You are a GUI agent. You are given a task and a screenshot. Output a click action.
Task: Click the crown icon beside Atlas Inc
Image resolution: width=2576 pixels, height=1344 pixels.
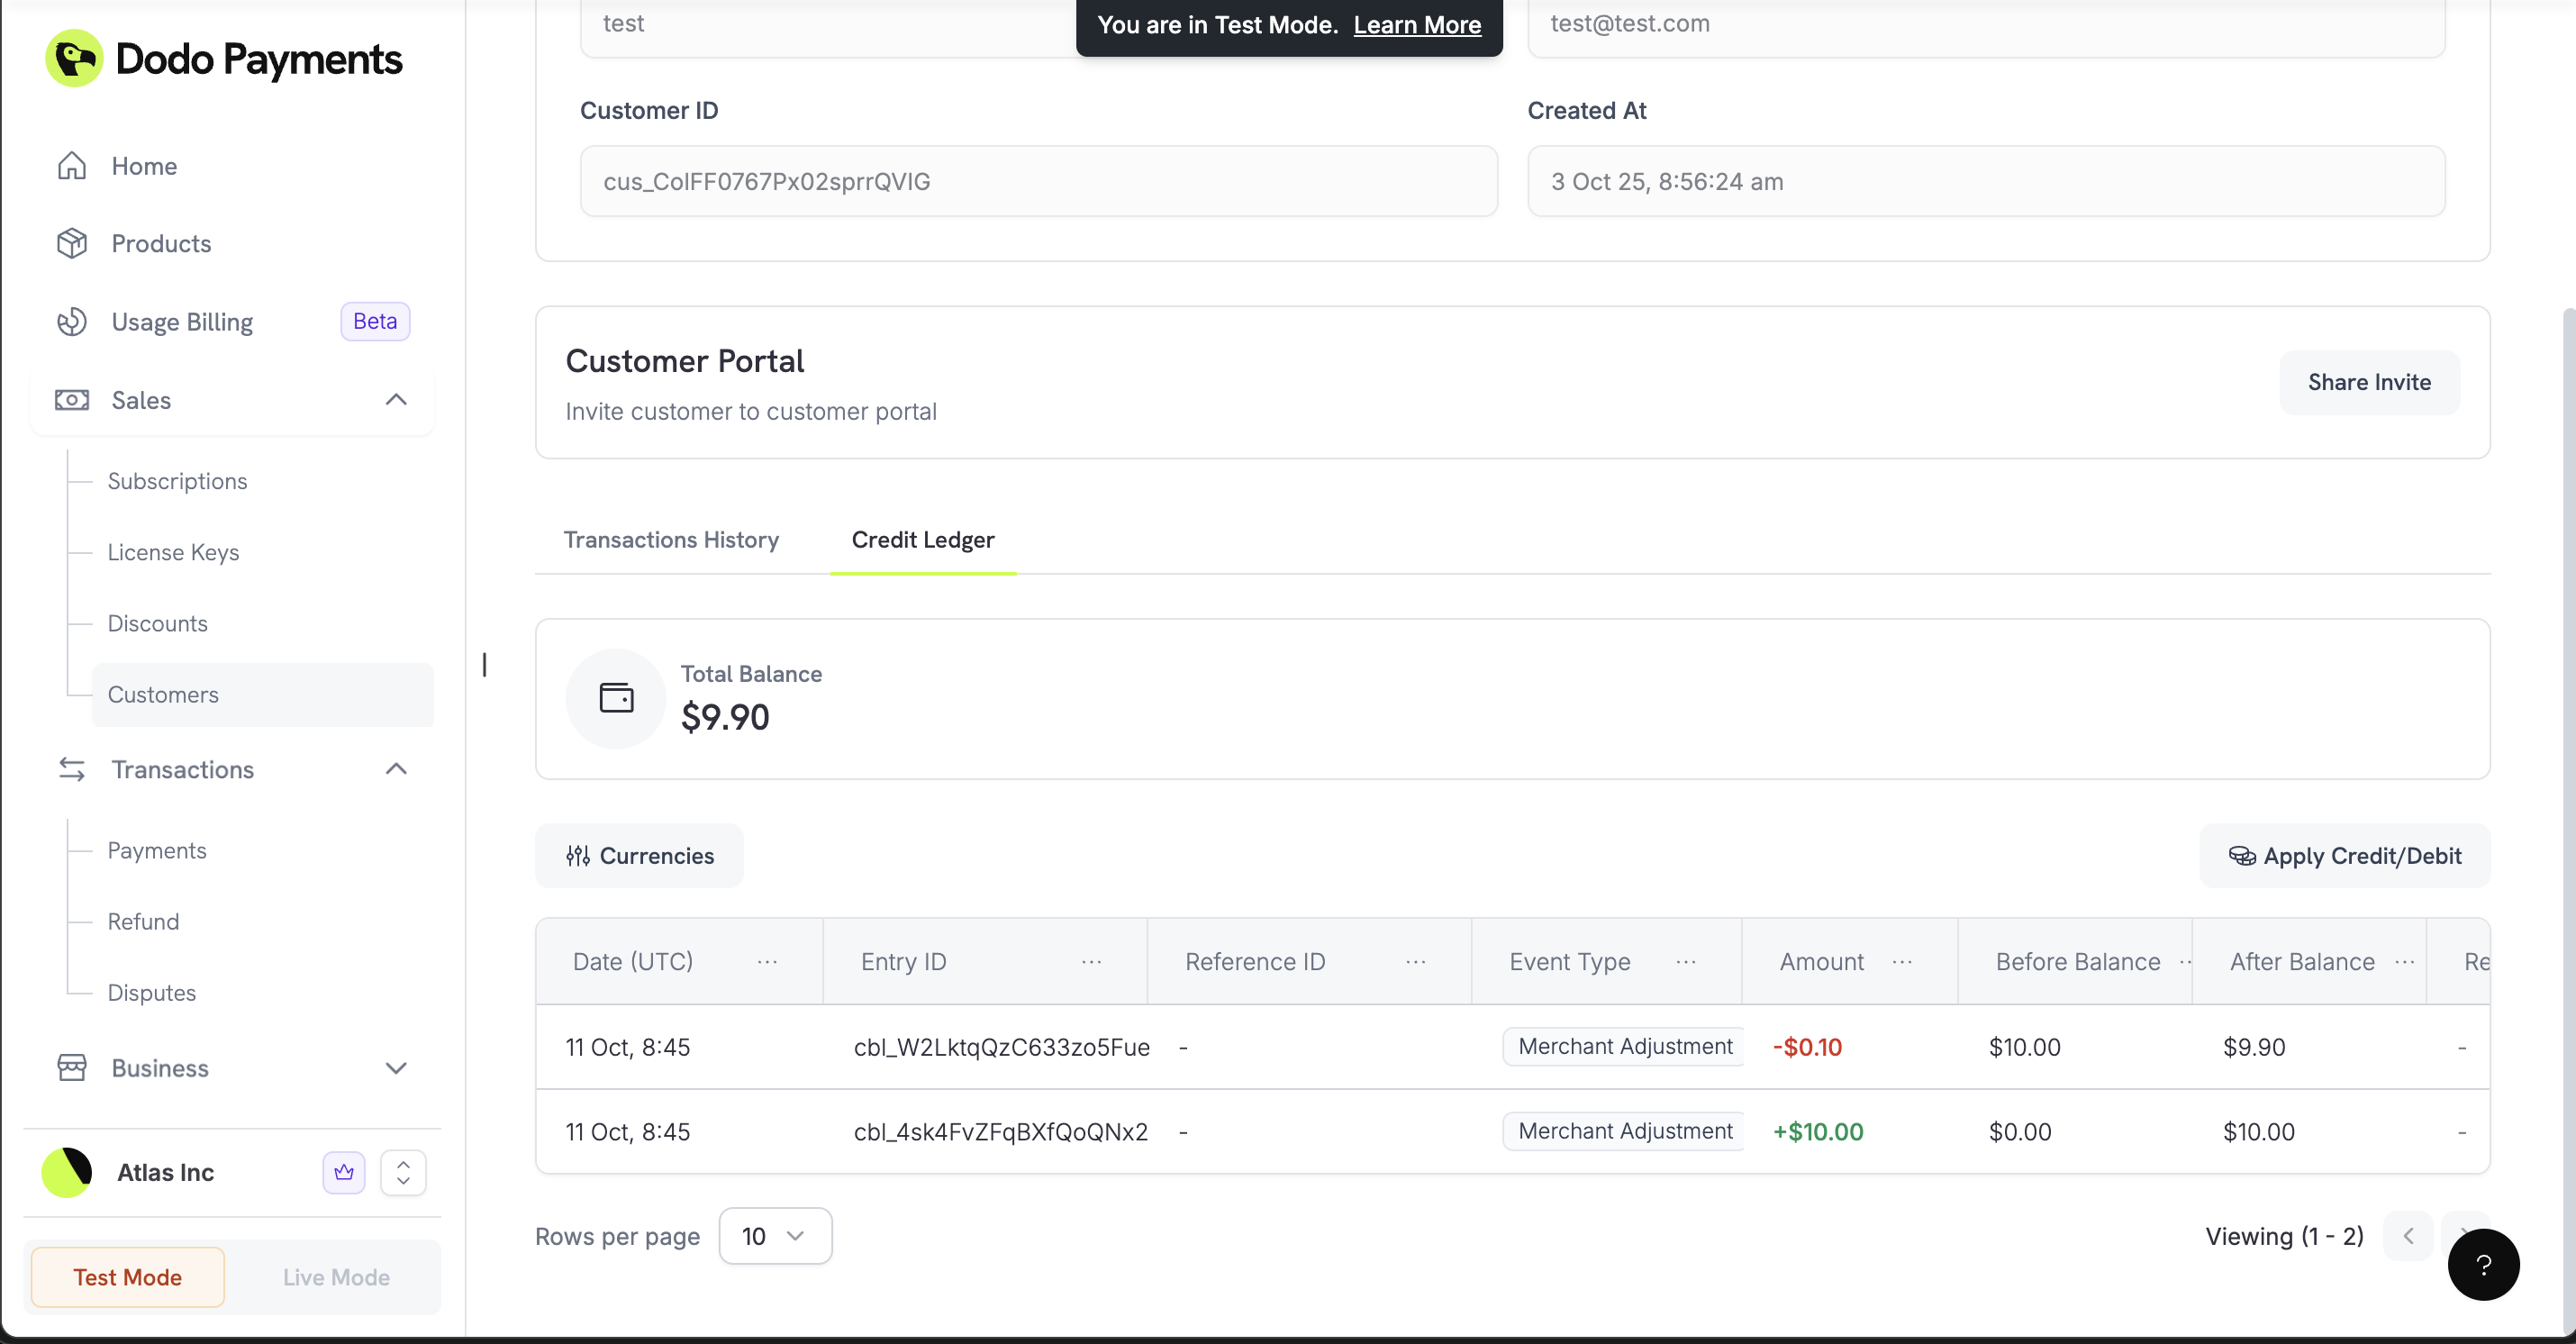coord(344,1172)
